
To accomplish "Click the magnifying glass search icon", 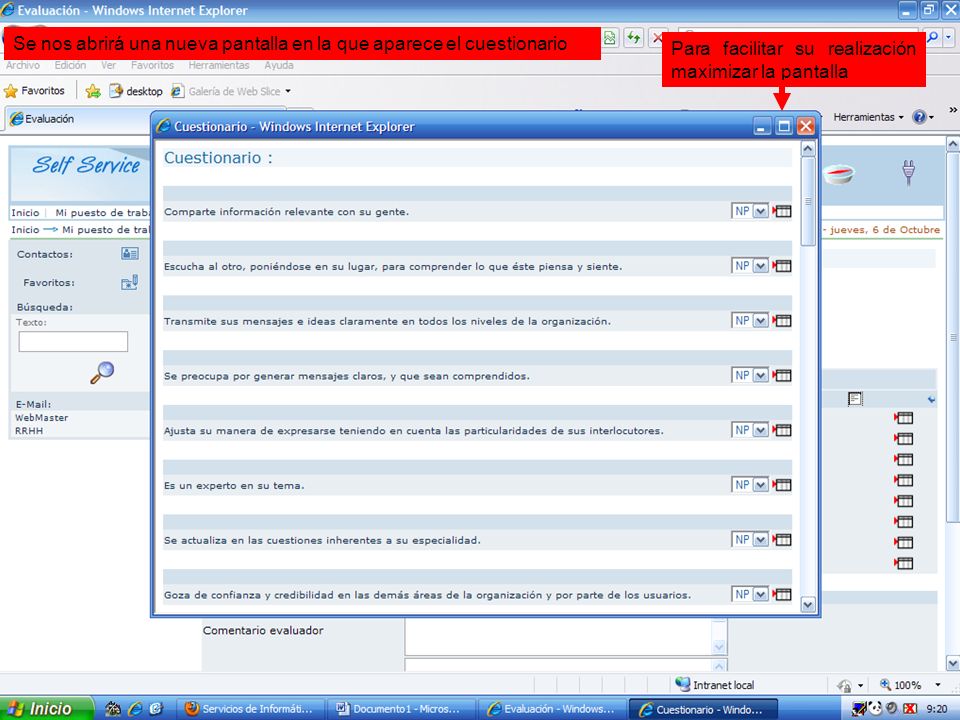I will pyautogui.click(x=102, y=372).
